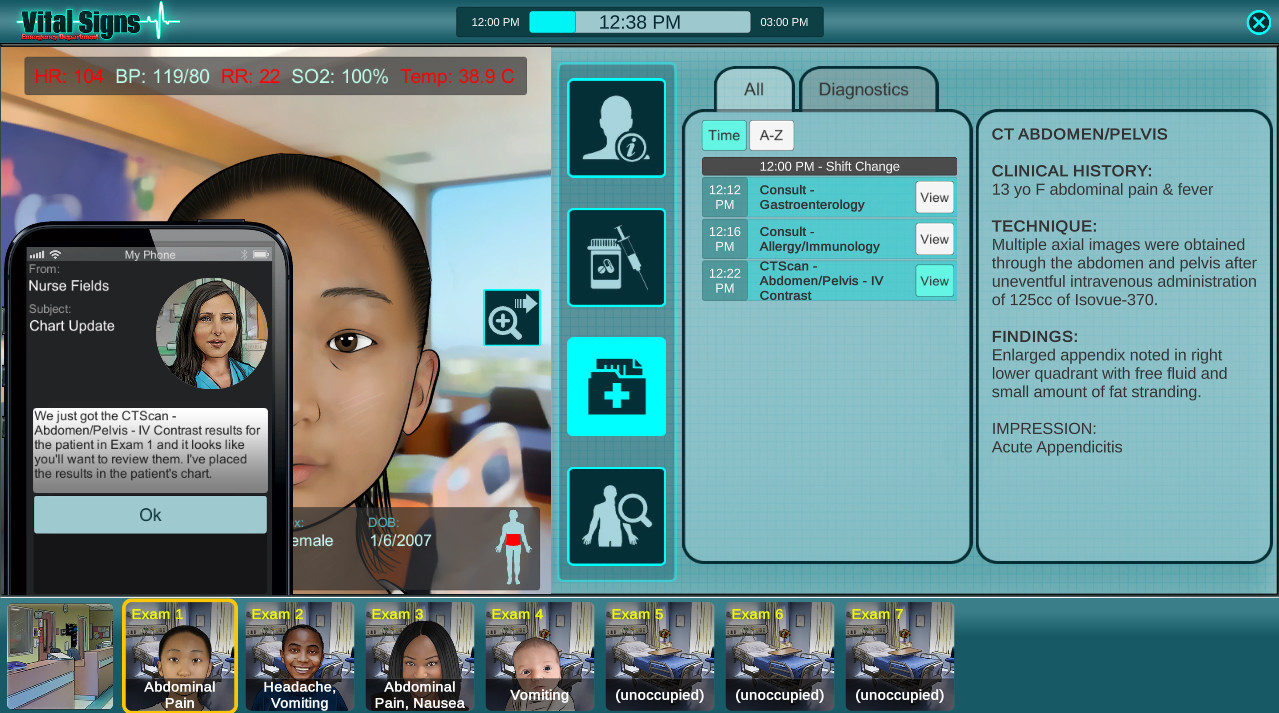Switch to the All tab
Viewport: 1279px width, 713px height.
click(x=753, y=90)
